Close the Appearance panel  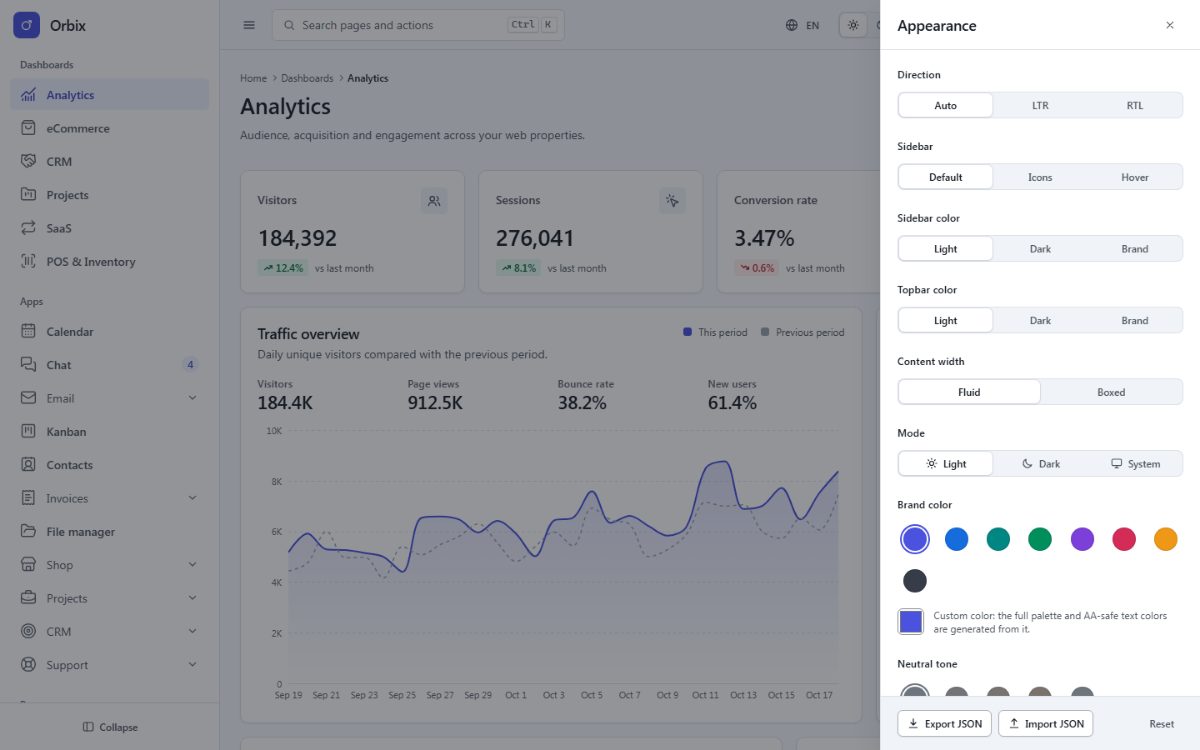[x=1170, y=25]
